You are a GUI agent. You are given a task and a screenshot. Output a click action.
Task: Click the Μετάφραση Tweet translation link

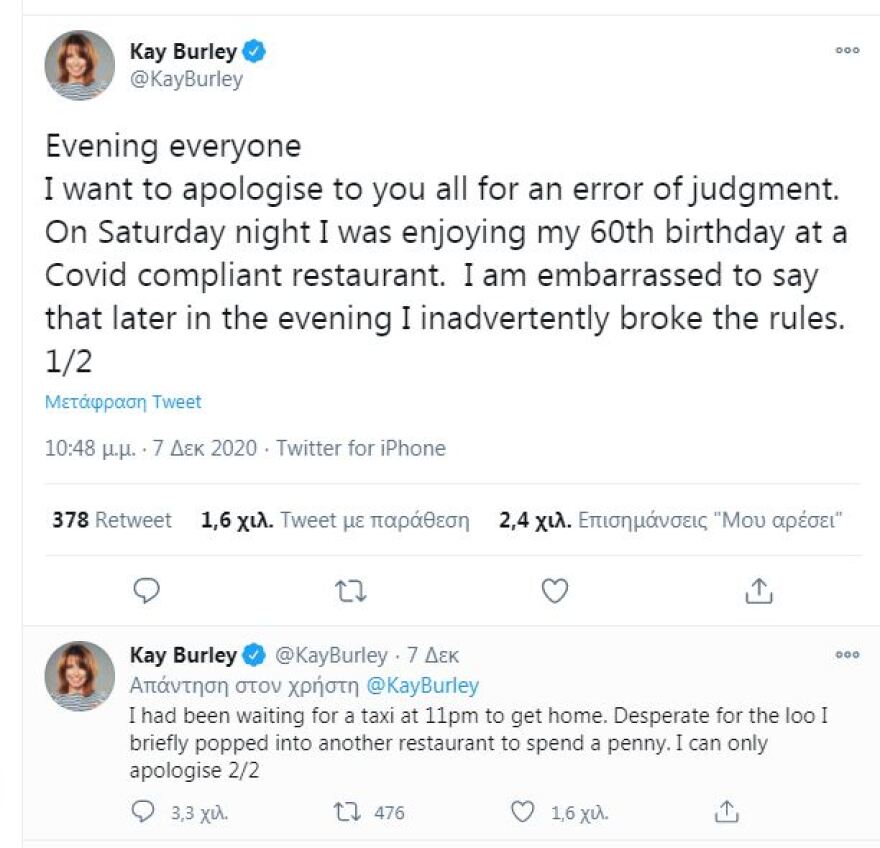123,402
